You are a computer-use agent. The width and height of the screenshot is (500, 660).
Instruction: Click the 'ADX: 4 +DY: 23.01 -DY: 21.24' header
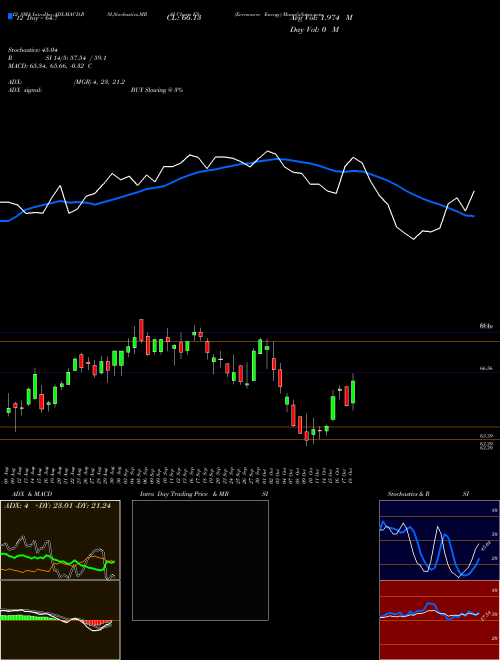tap(57, 506)
